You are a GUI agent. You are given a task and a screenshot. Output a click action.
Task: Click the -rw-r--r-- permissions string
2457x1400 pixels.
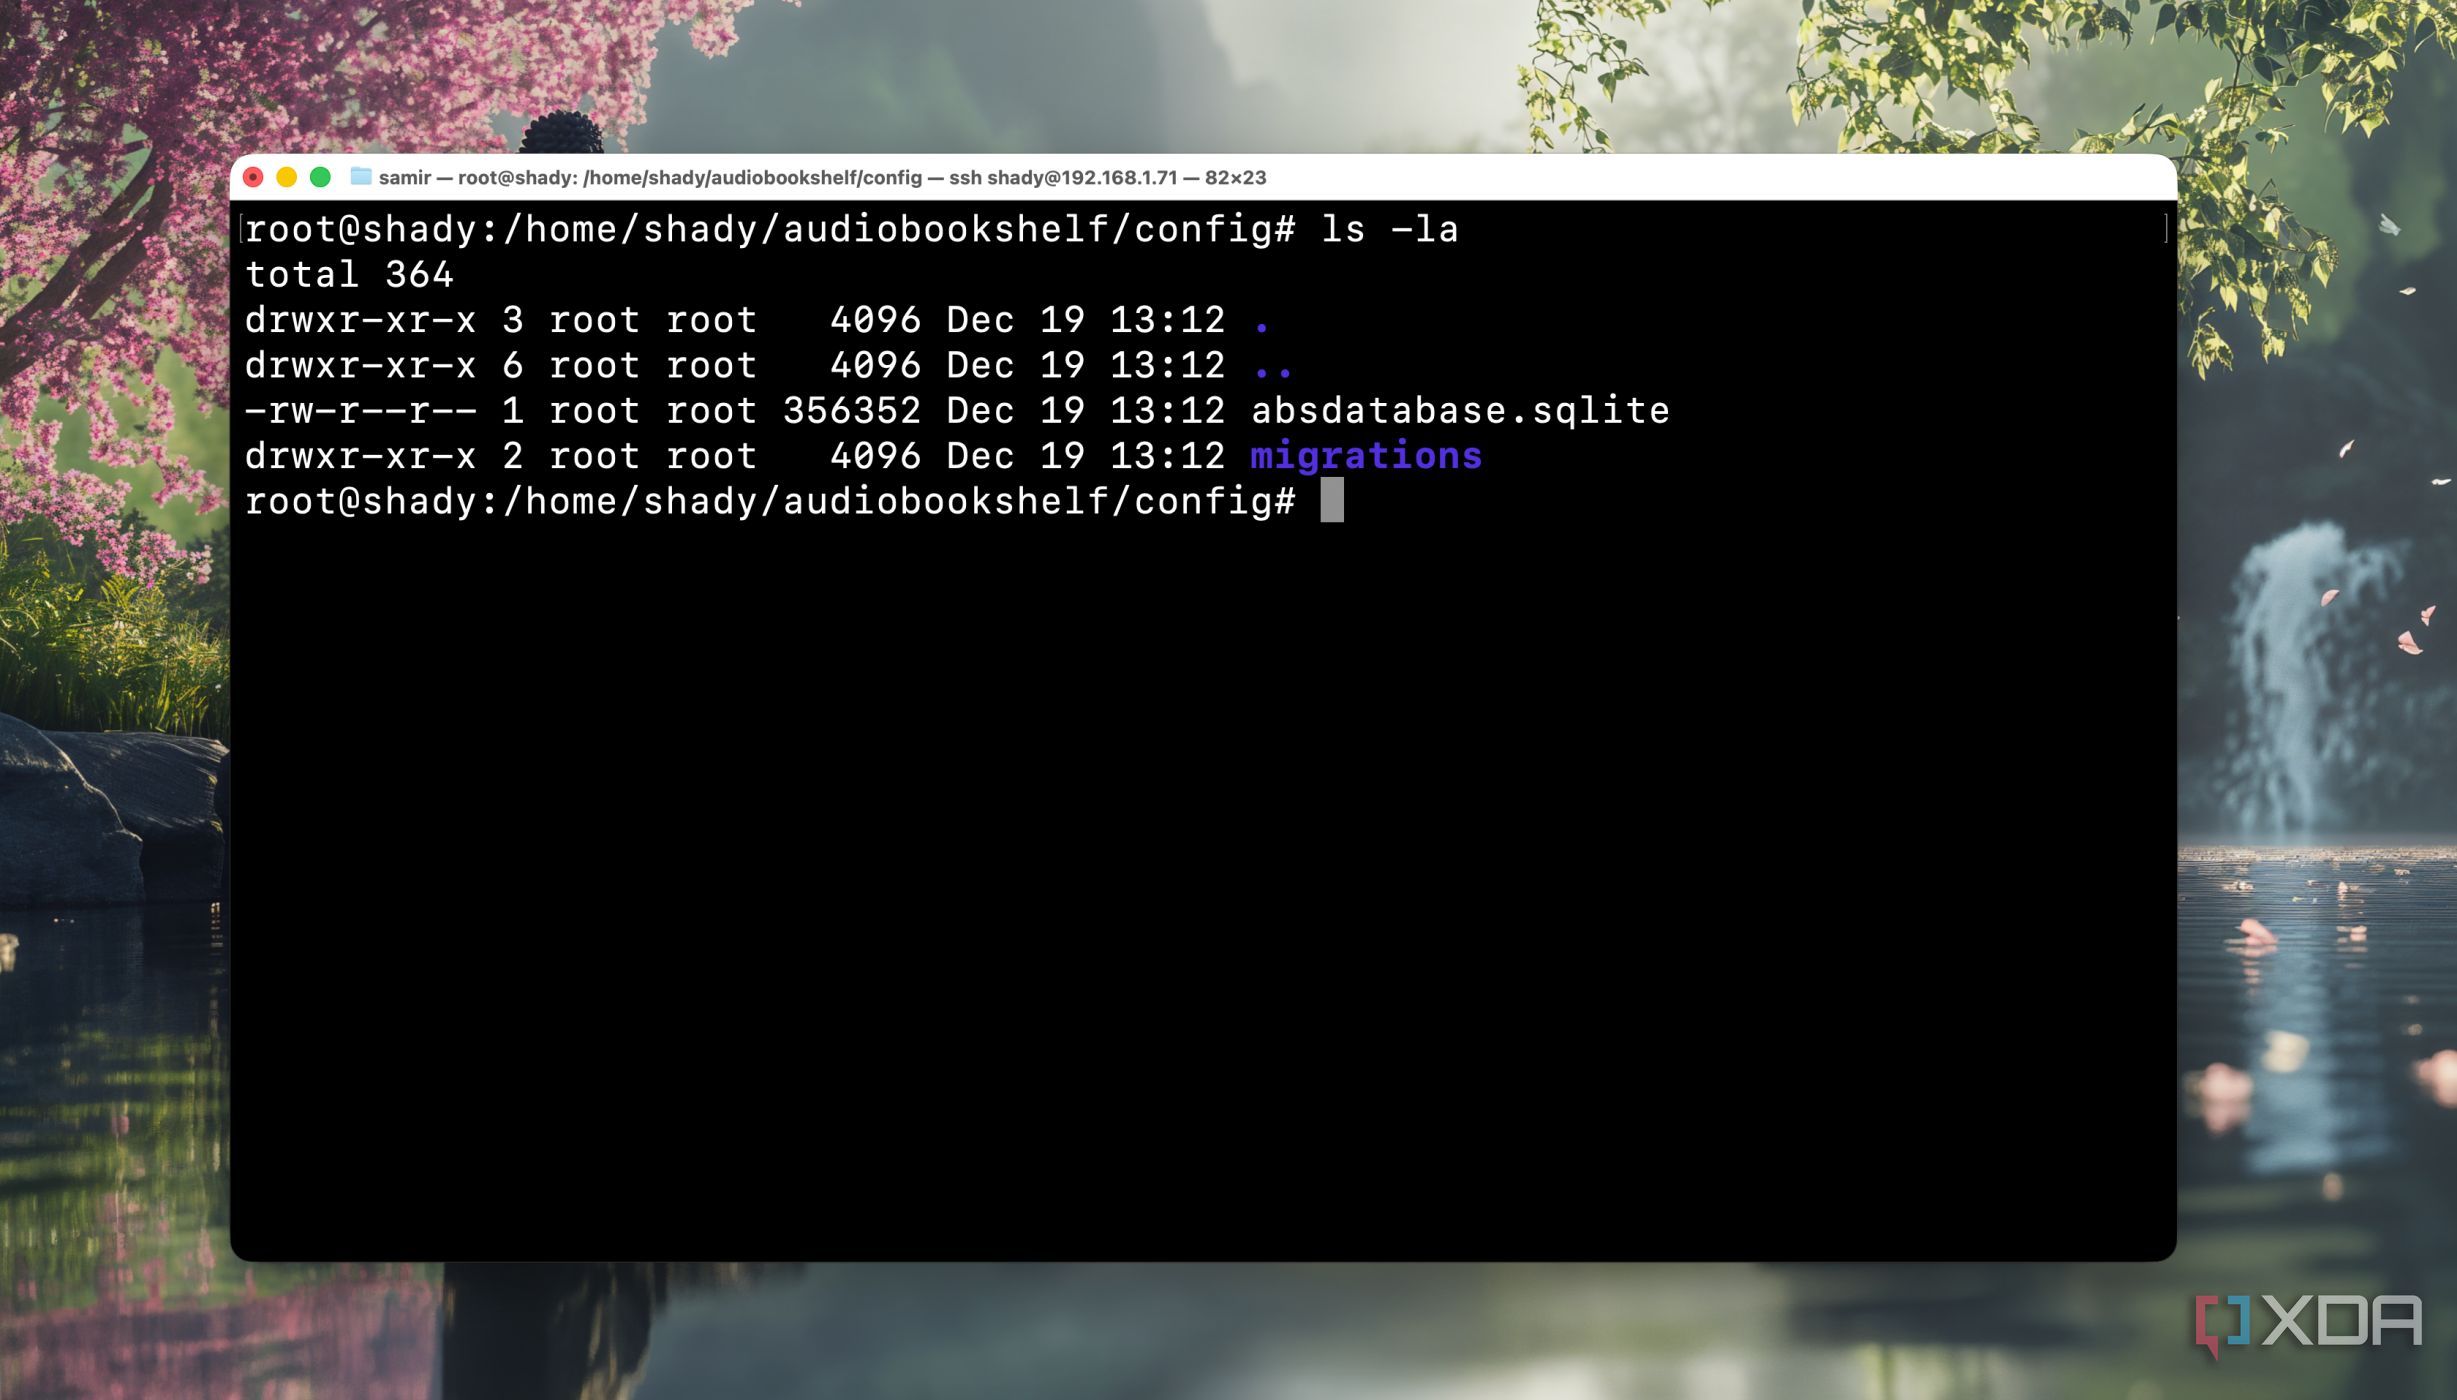point(360,411)
